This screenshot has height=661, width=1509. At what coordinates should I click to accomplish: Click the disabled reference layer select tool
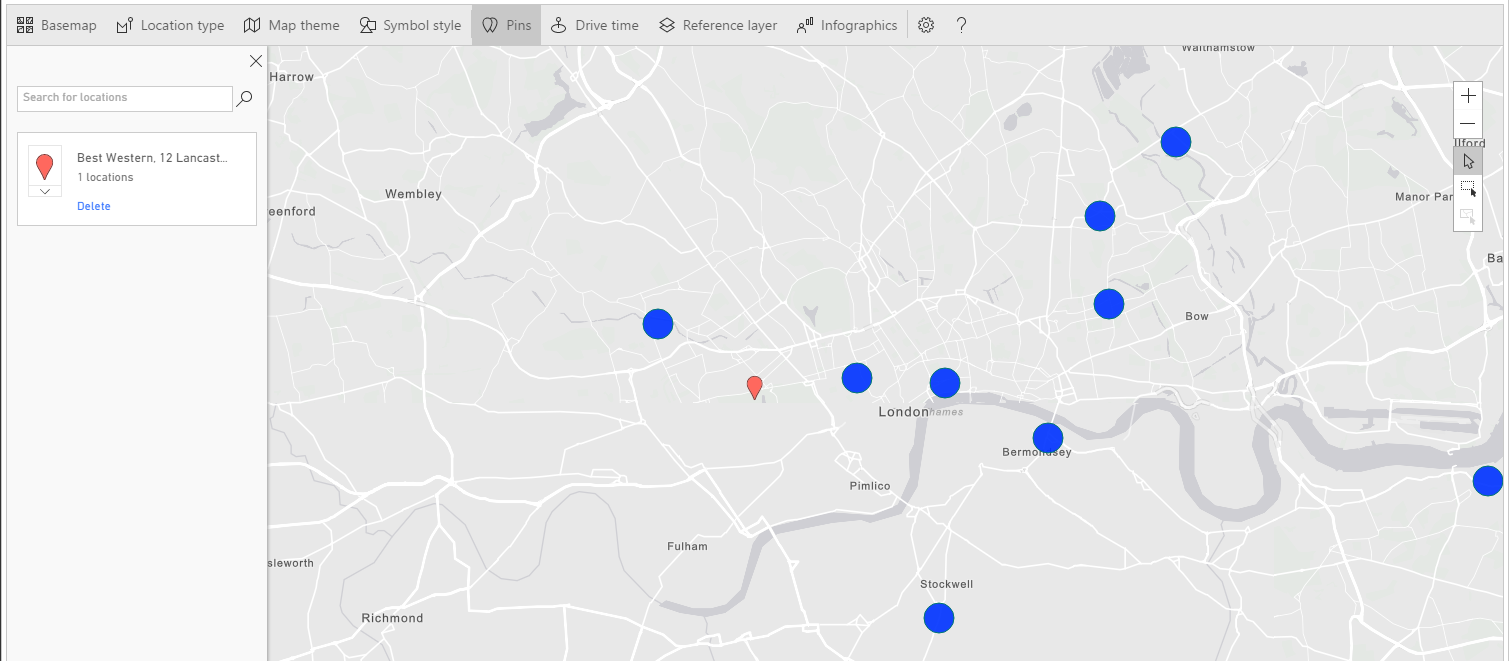click(1468, 216)
